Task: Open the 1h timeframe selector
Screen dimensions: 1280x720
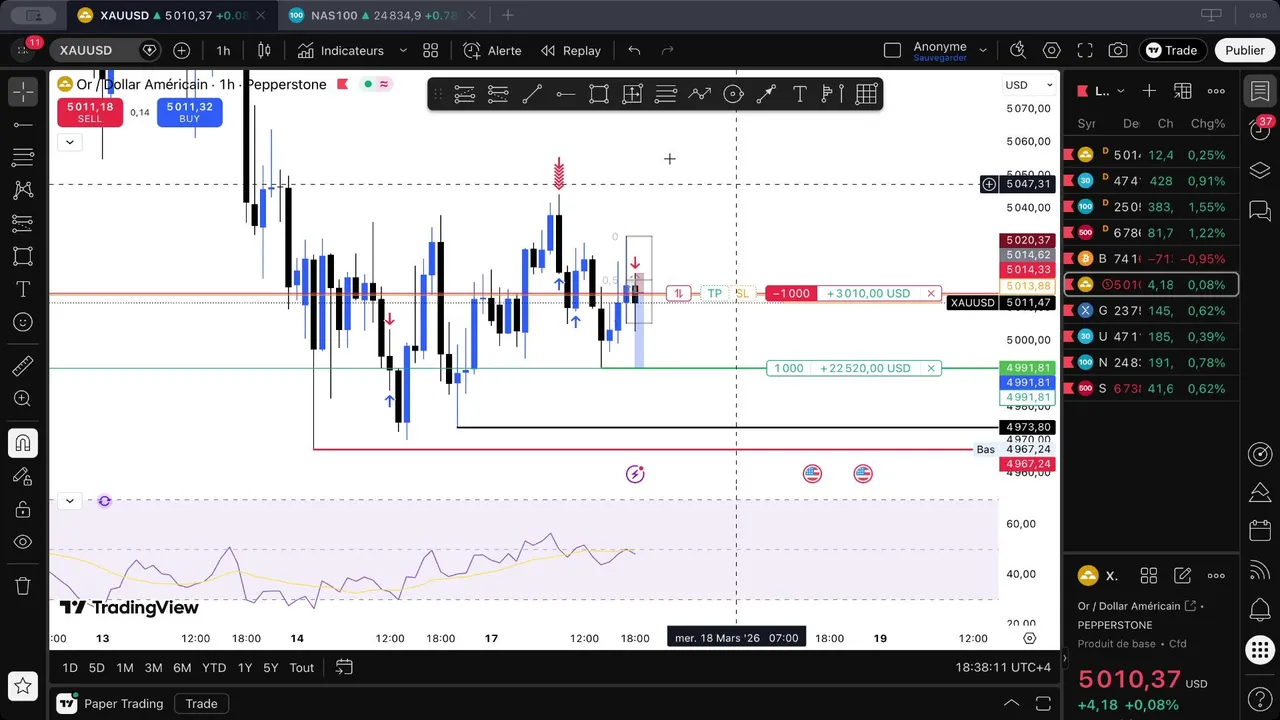Action: (223, 50)
